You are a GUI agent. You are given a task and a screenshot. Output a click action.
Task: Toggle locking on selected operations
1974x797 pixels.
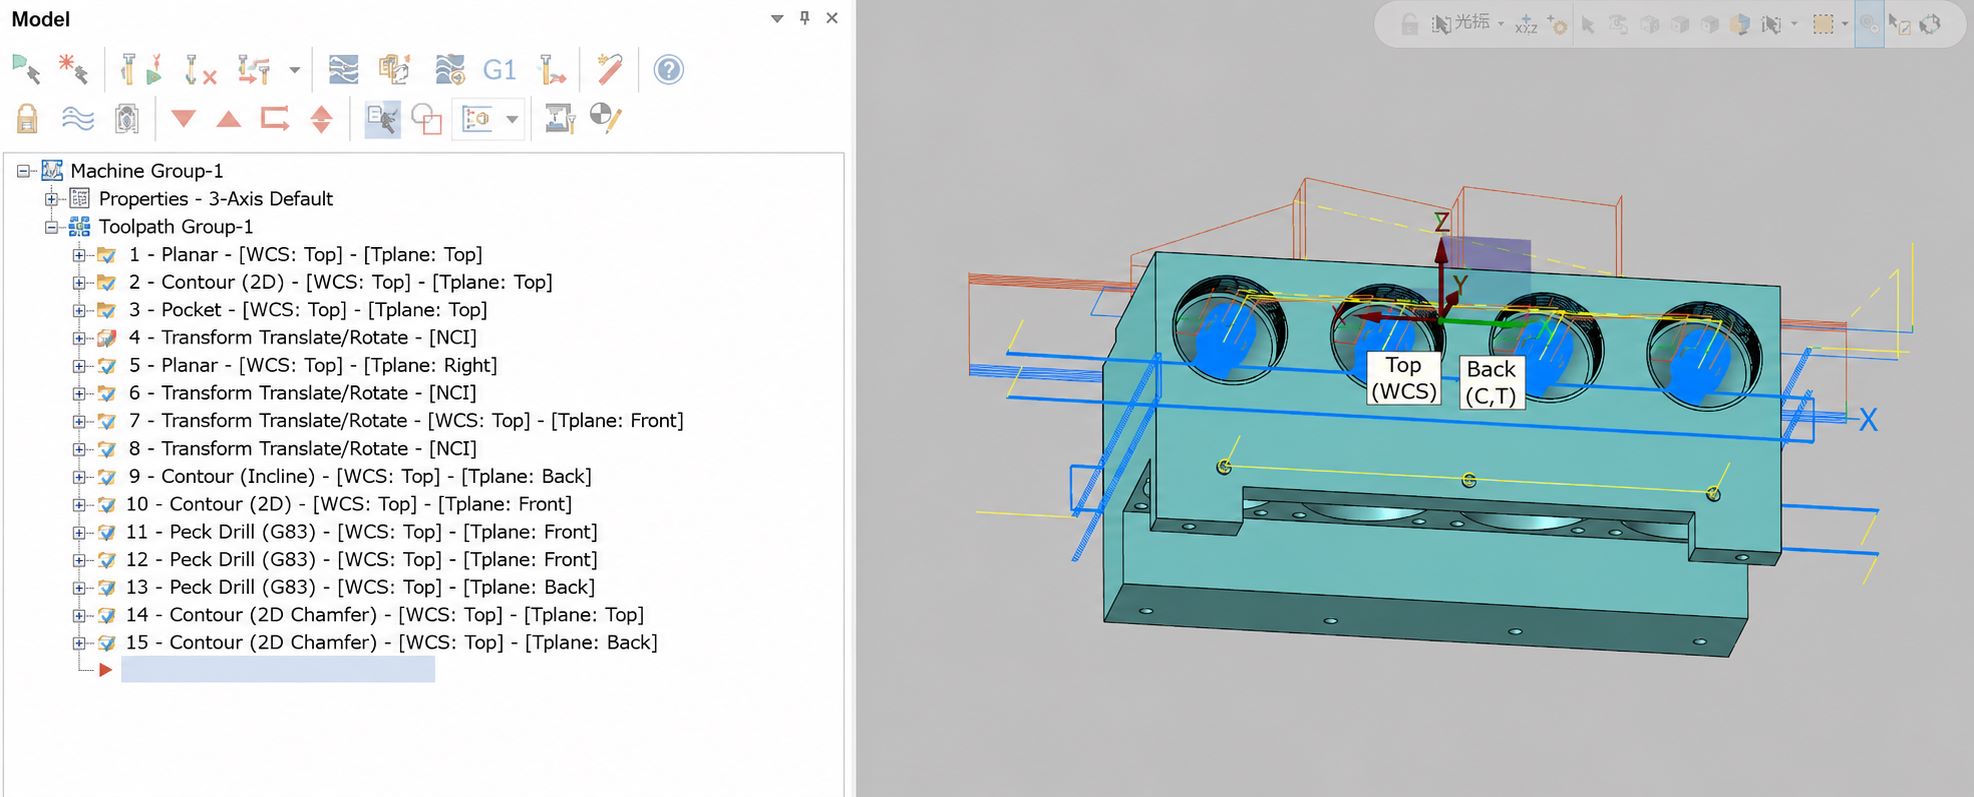[27, 119]
